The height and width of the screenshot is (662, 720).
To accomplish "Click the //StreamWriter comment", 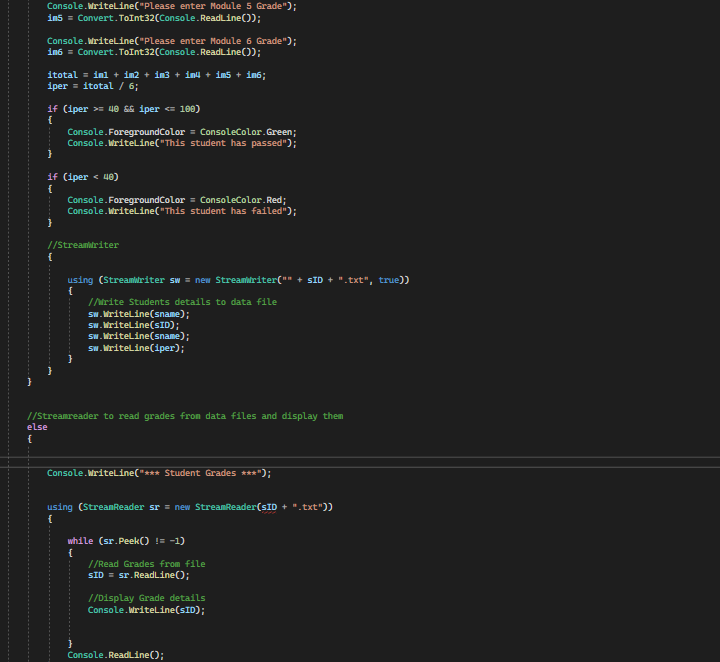I will pos(83,245).
